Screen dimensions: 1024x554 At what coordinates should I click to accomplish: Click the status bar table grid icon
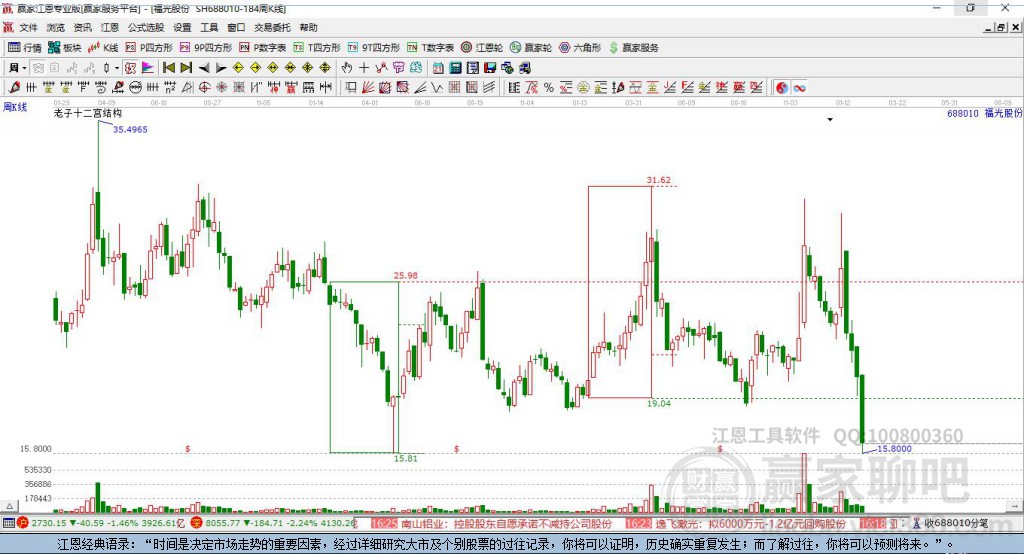point(8,523)
